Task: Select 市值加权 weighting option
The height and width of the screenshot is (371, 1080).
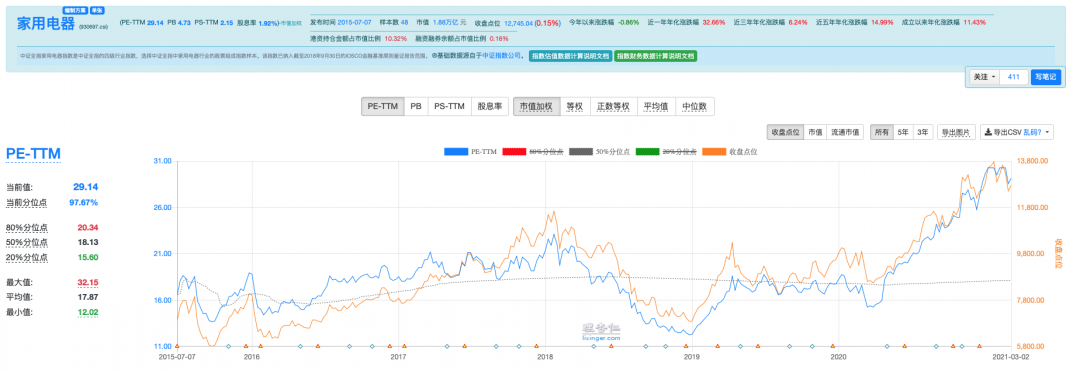Action: click(536, 107)
